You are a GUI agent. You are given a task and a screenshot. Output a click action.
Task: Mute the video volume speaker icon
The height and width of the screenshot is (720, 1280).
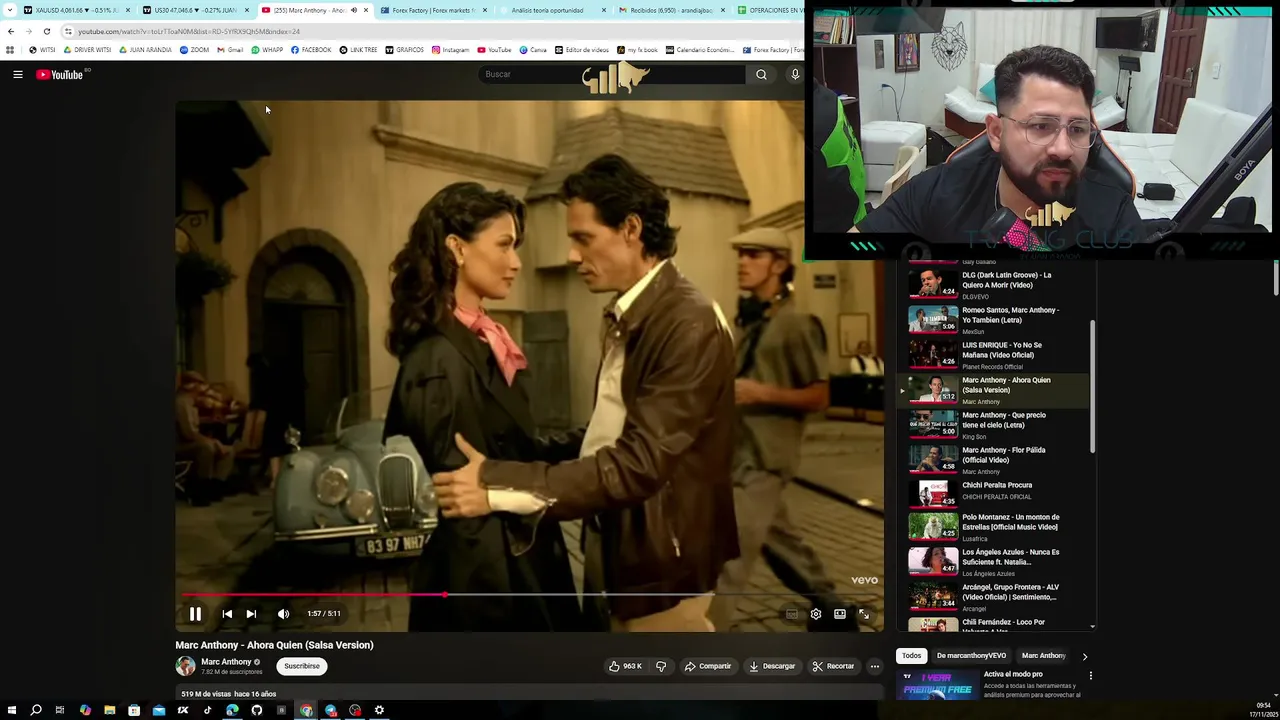(283, 614)
